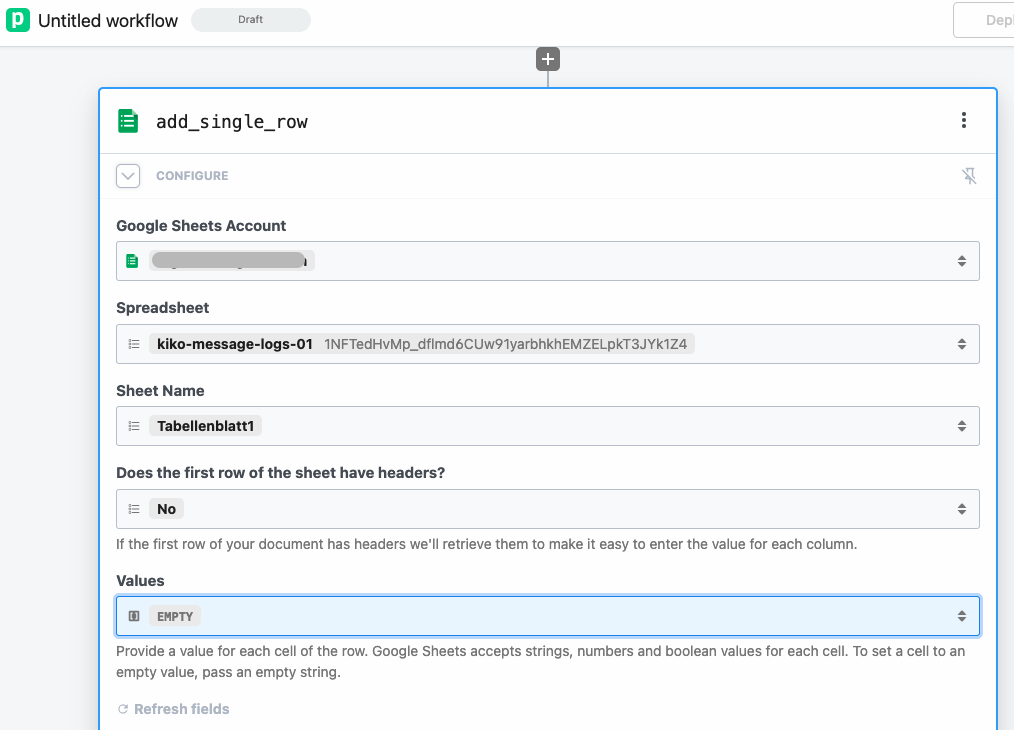This screenshot has width=1014, height=730.
Task: Click the No value chip
Action: tap(167, 509)
